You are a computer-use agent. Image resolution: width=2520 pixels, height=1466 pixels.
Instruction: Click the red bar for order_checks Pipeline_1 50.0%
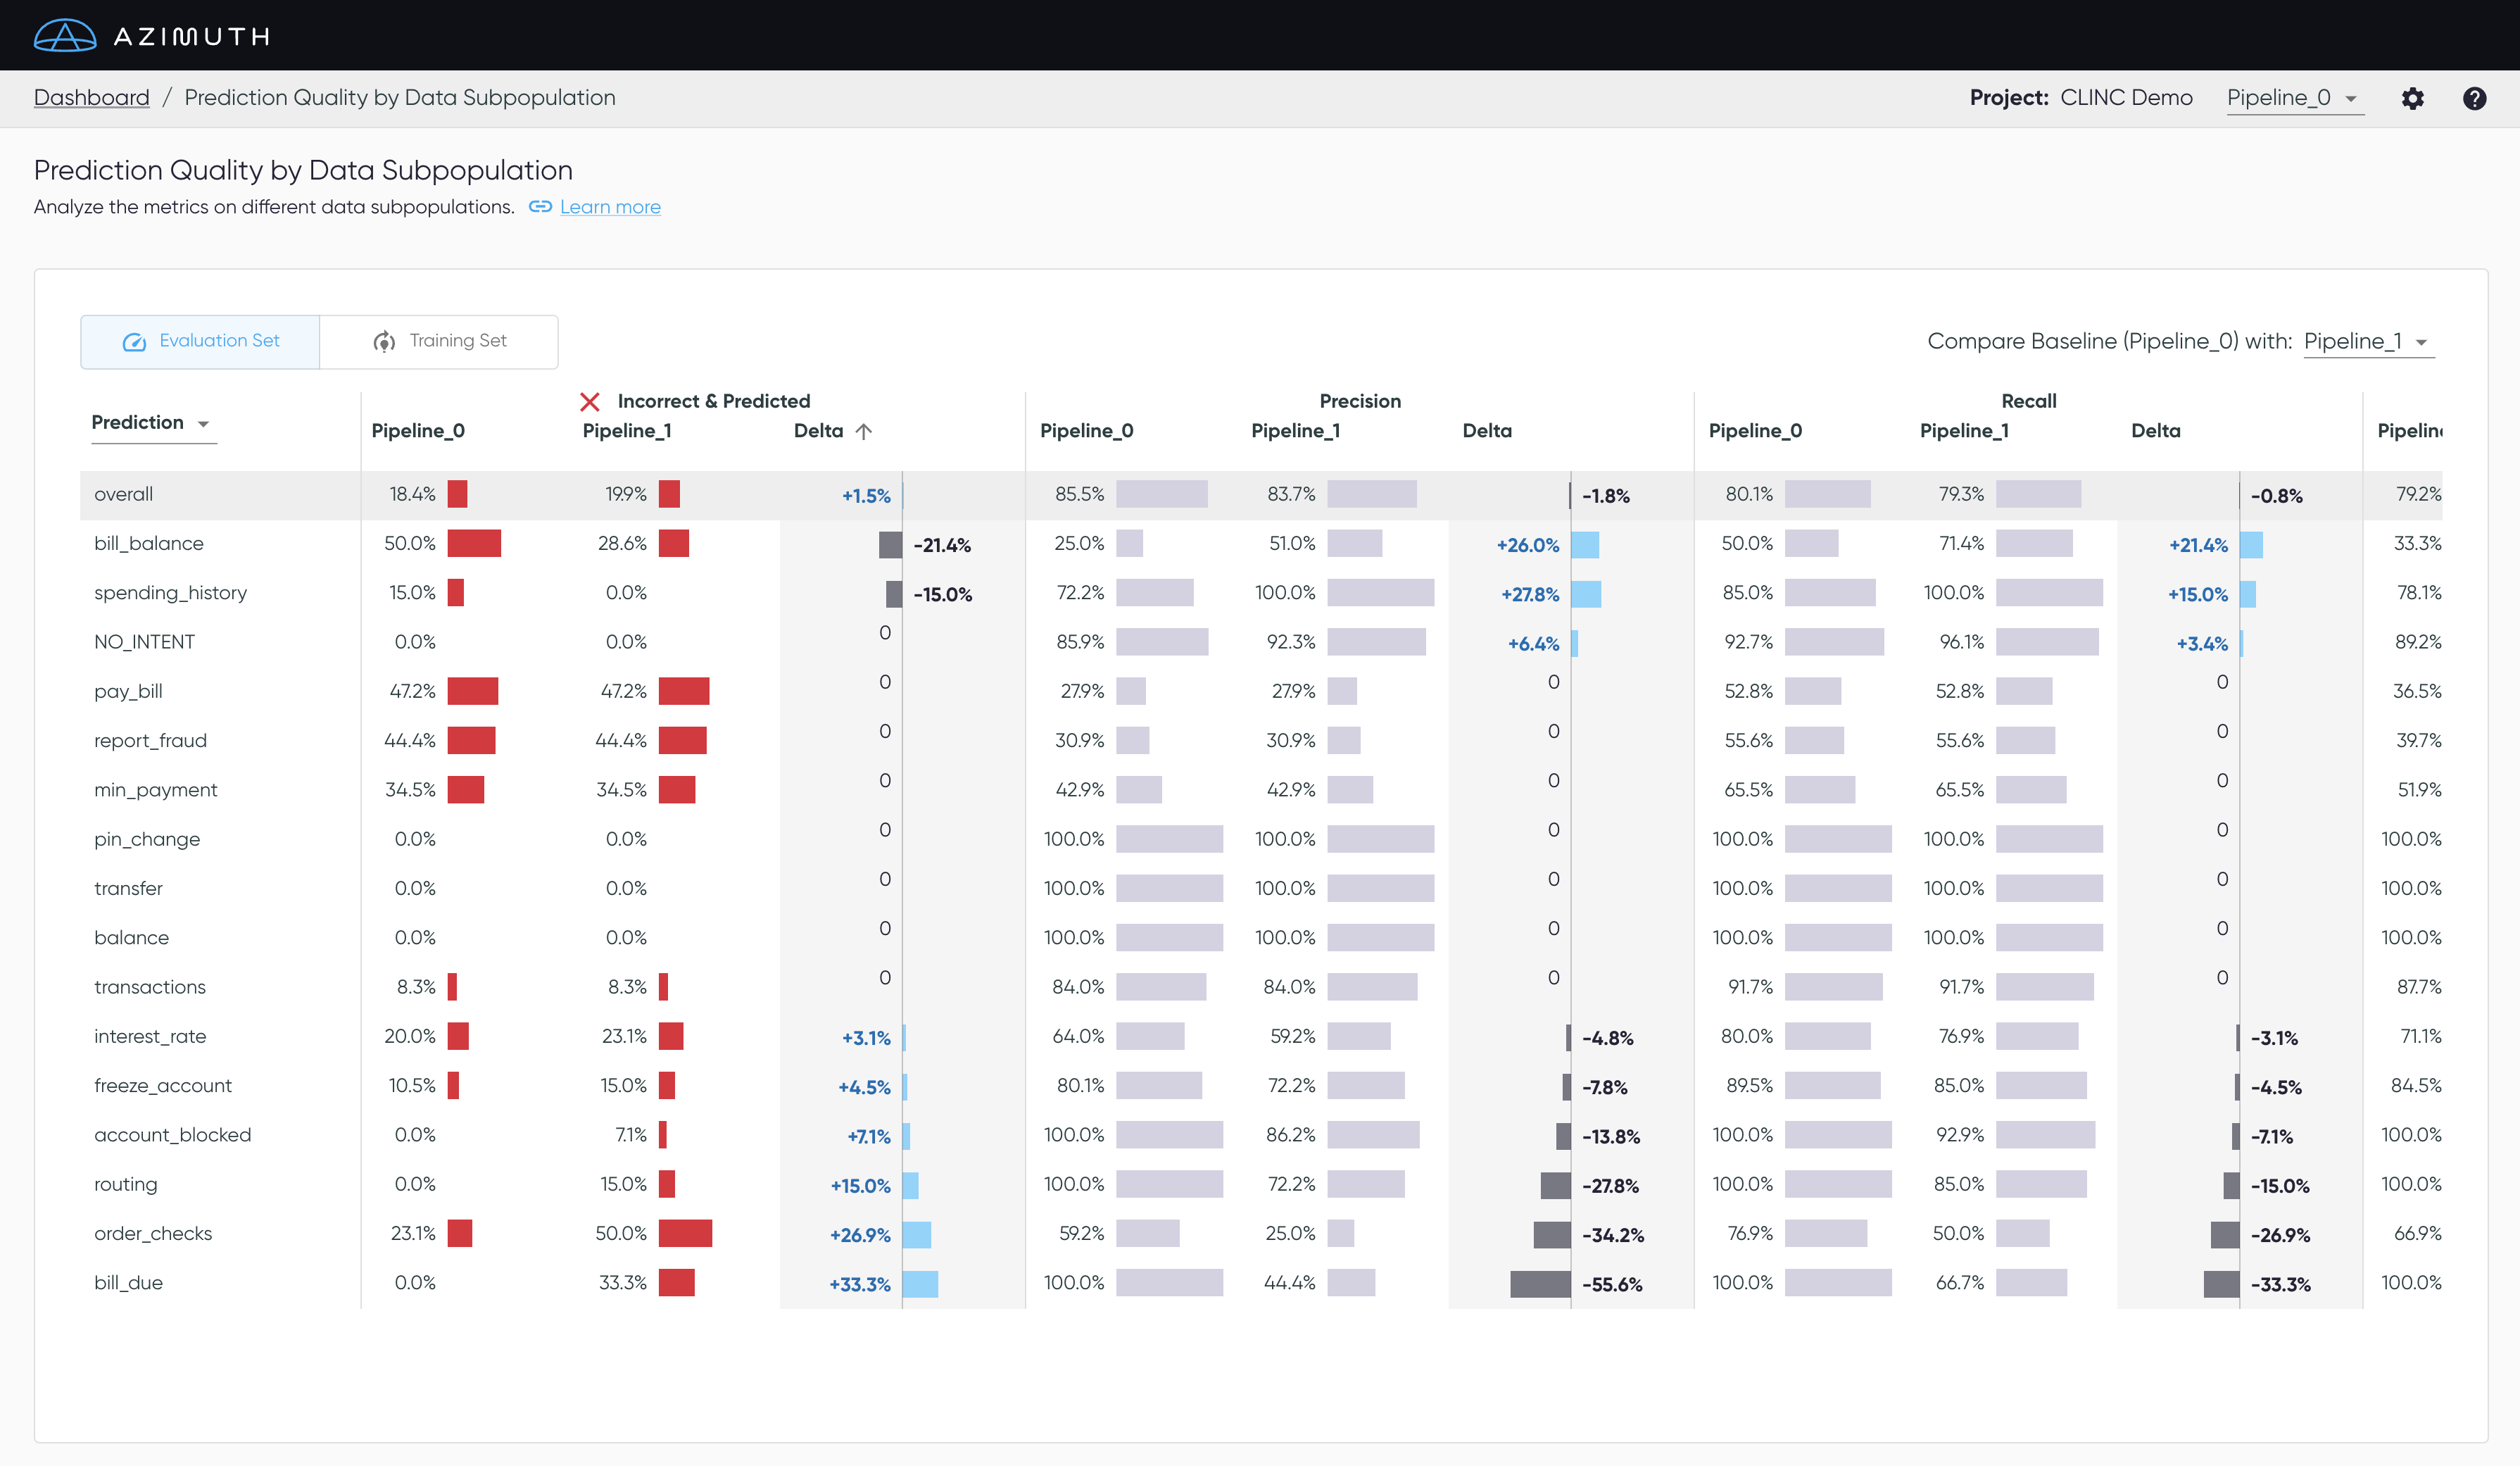(685, 1233)
